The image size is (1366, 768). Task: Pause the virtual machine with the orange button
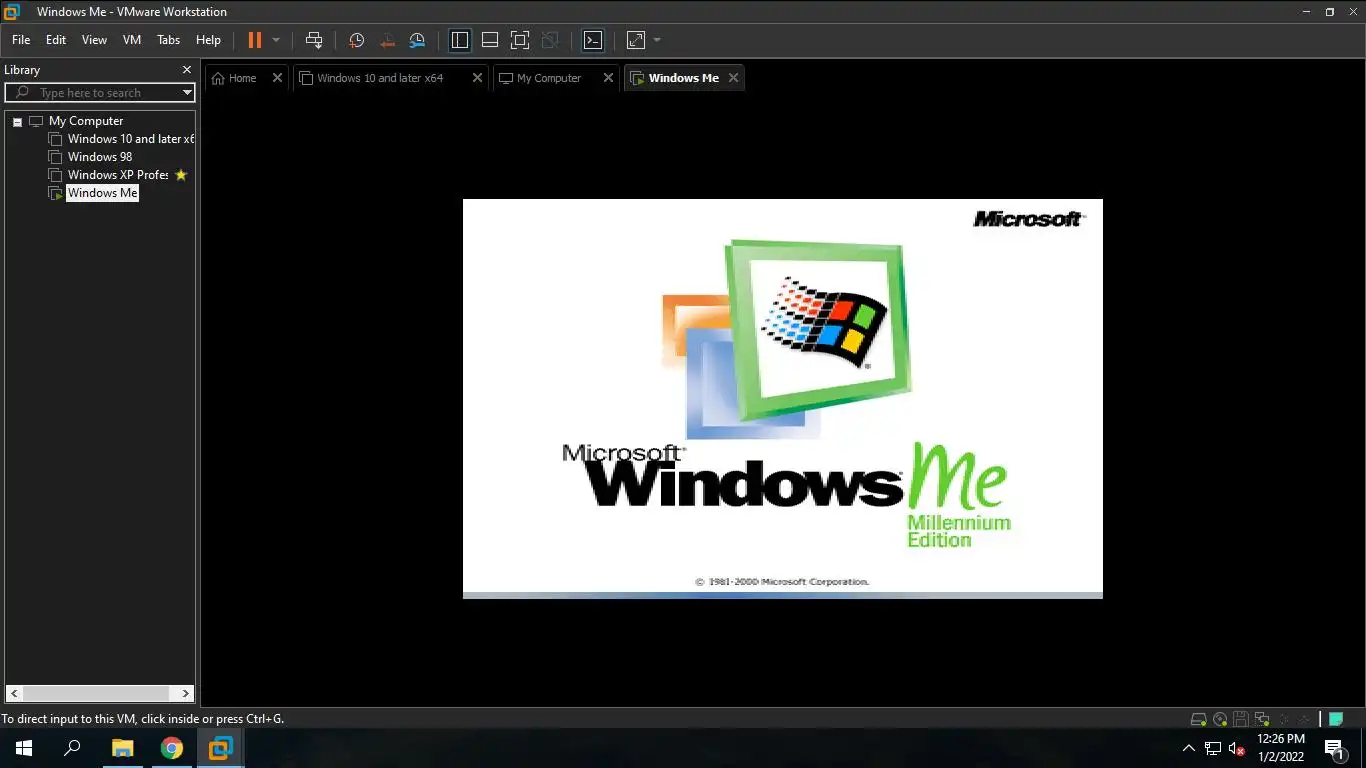coord(254,40)
